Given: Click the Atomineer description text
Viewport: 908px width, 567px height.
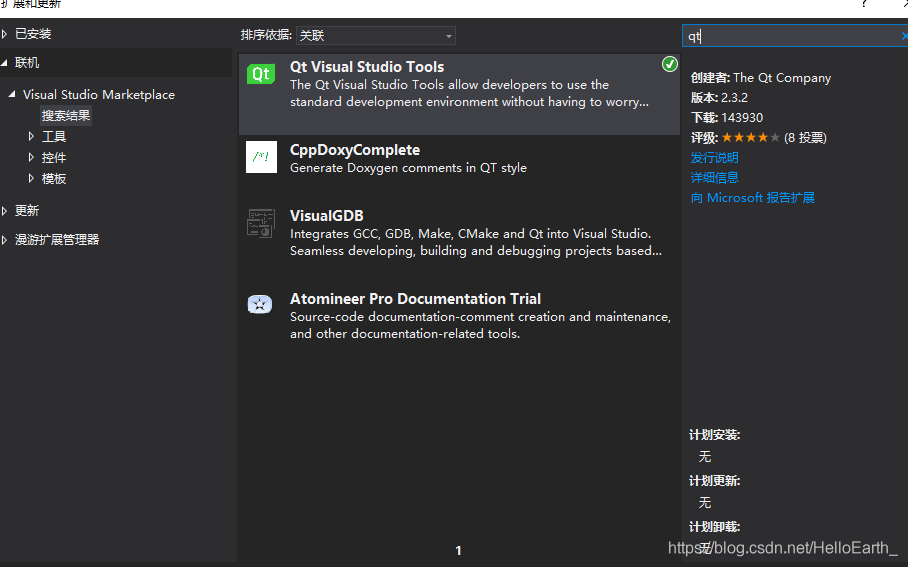Looking at the screenshot, I should [480, 325].
